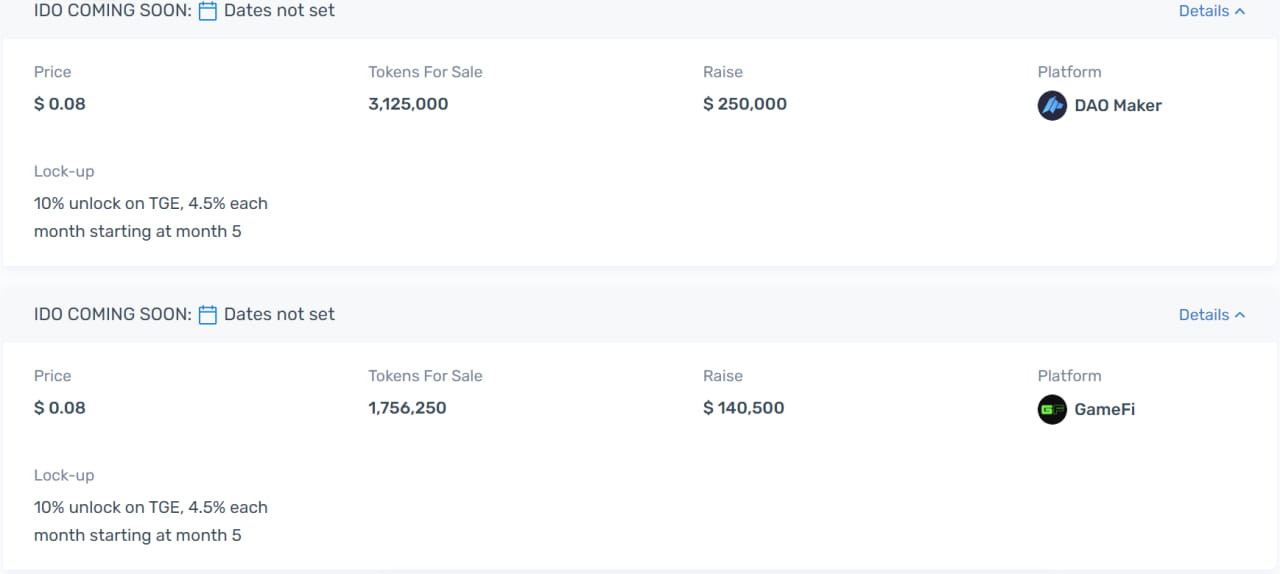Select the $ 250,000 raise amount
The image size is (1280, 574).
click(x=745, y=104)
